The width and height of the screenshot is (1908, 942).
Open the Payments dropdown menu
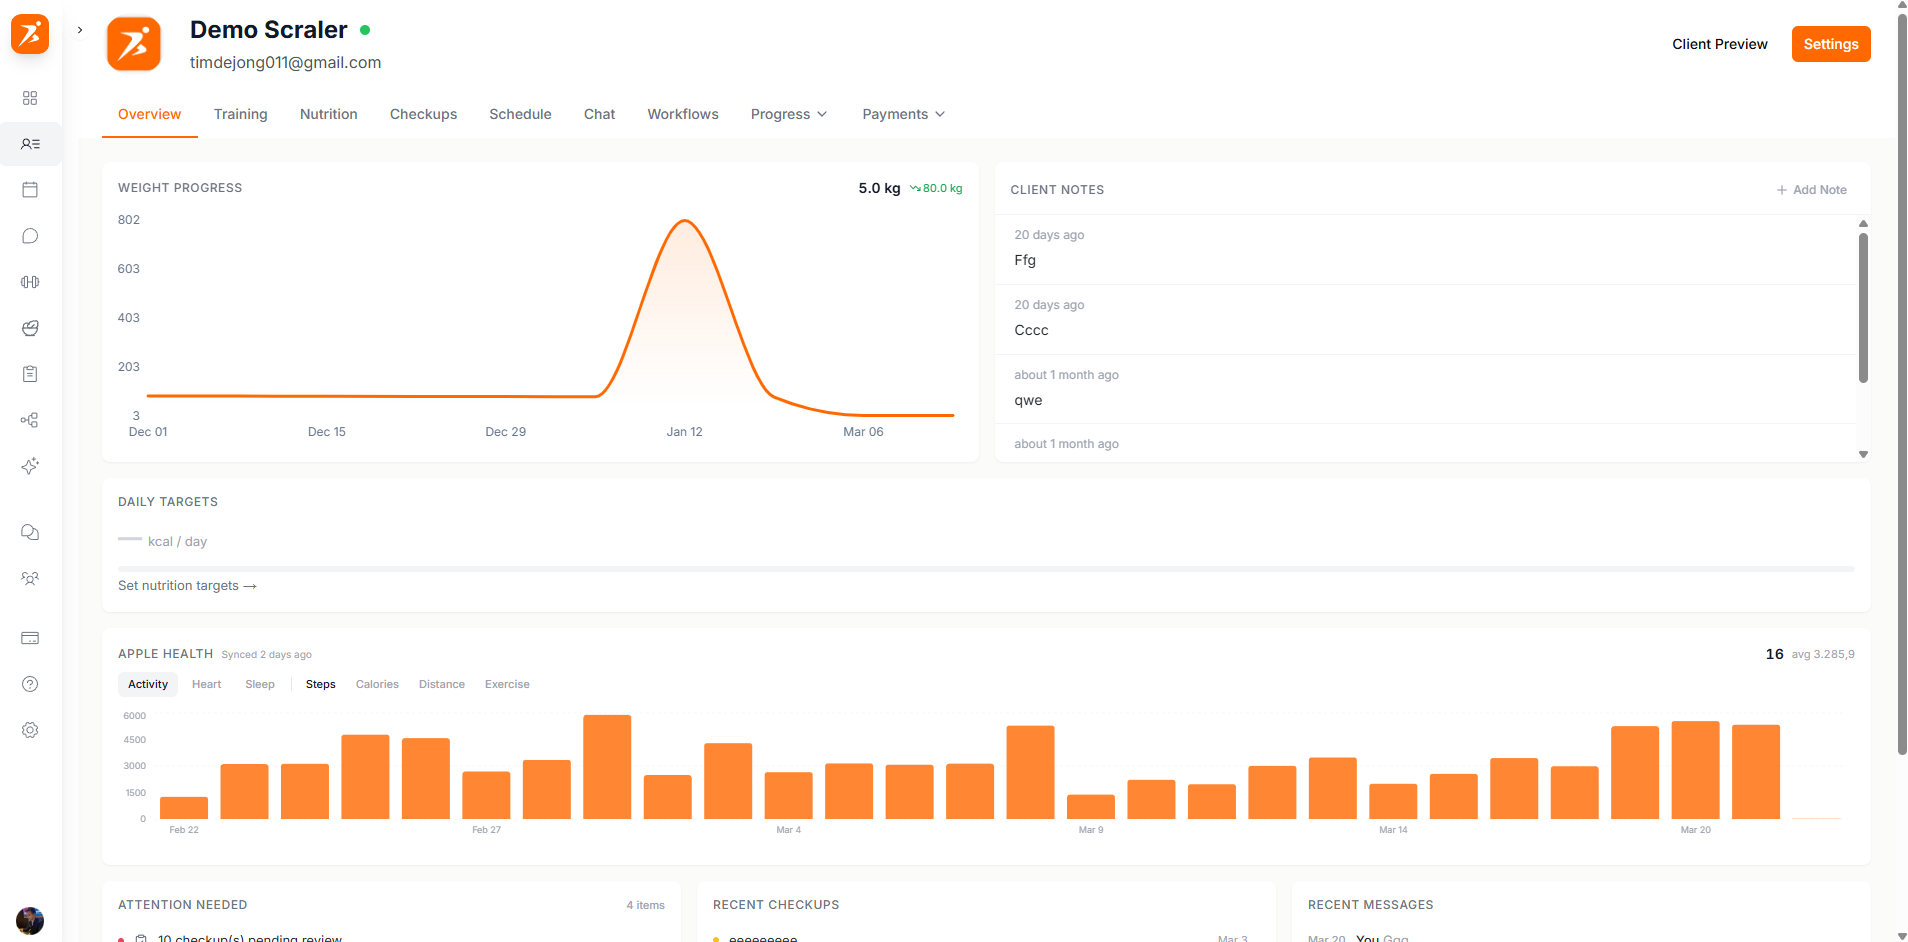[902, 114]
